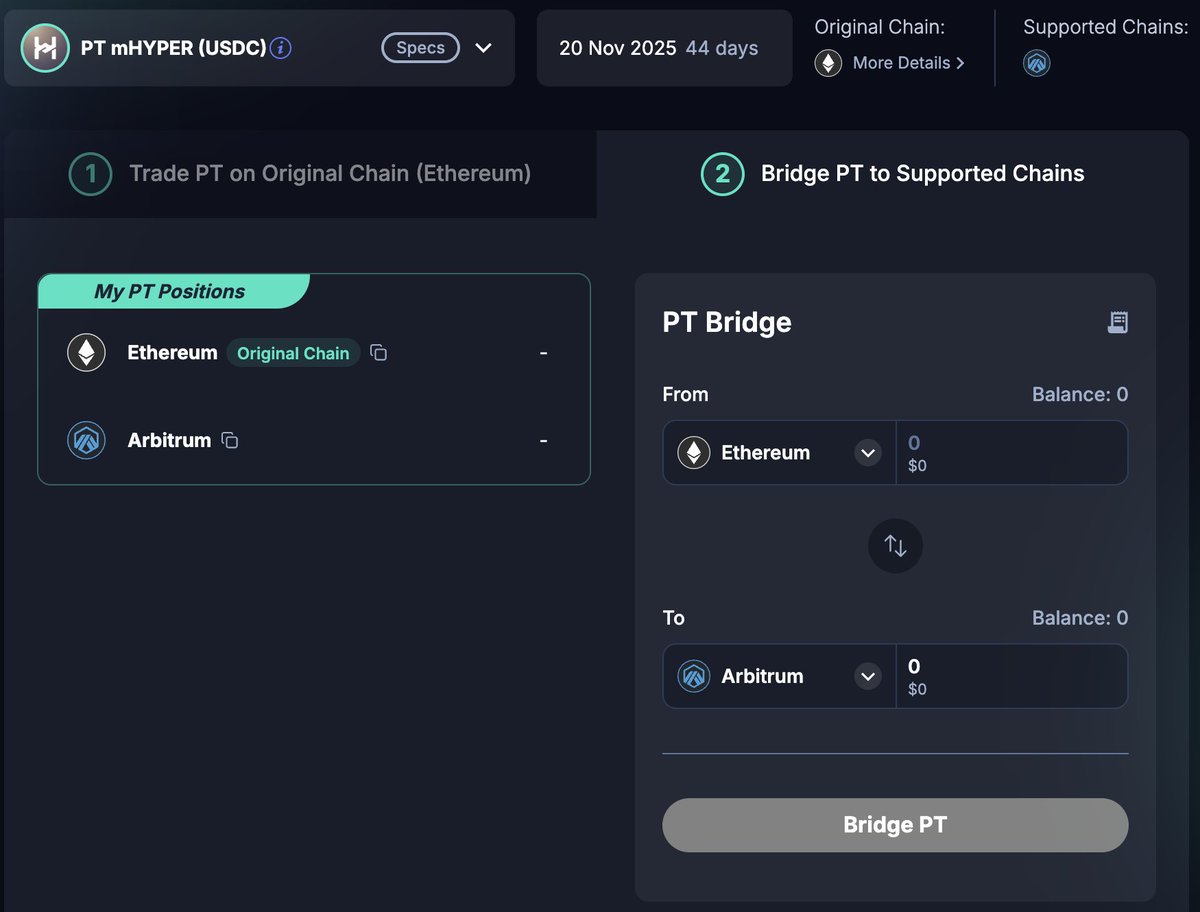The image size is (1200, 912).
Task: Open bridge history icon in PT Bridge header
Action: 1118,322
